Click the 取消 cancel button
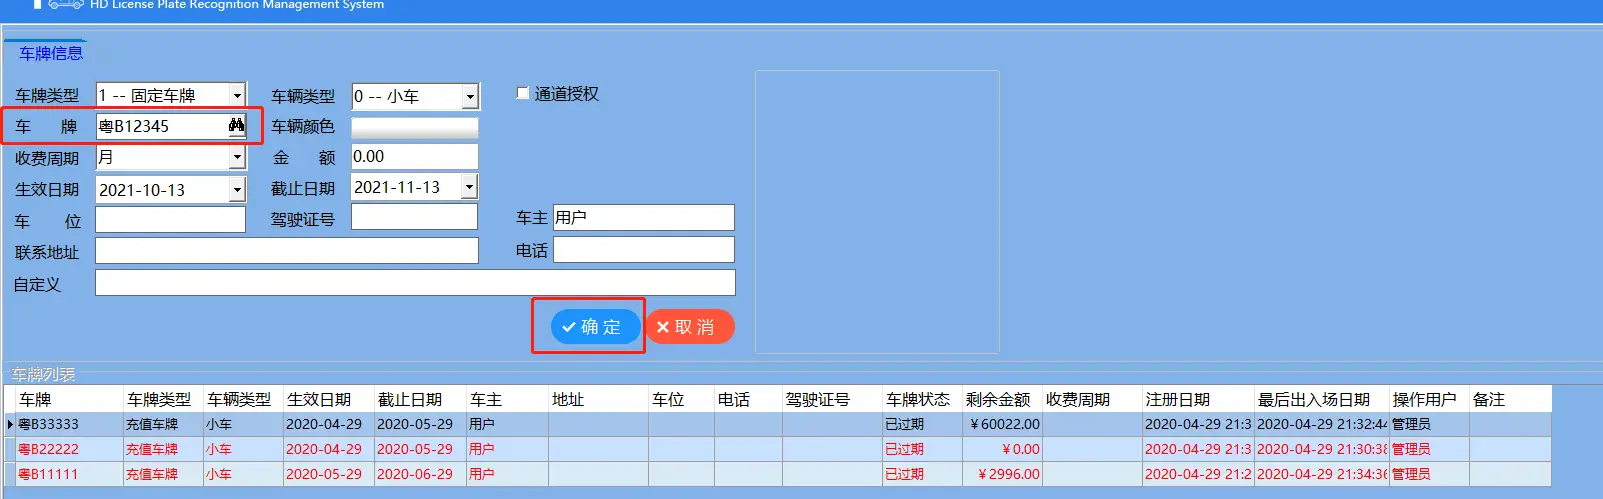The height and width of the screenshot is (499, 1603). point(690,327)
